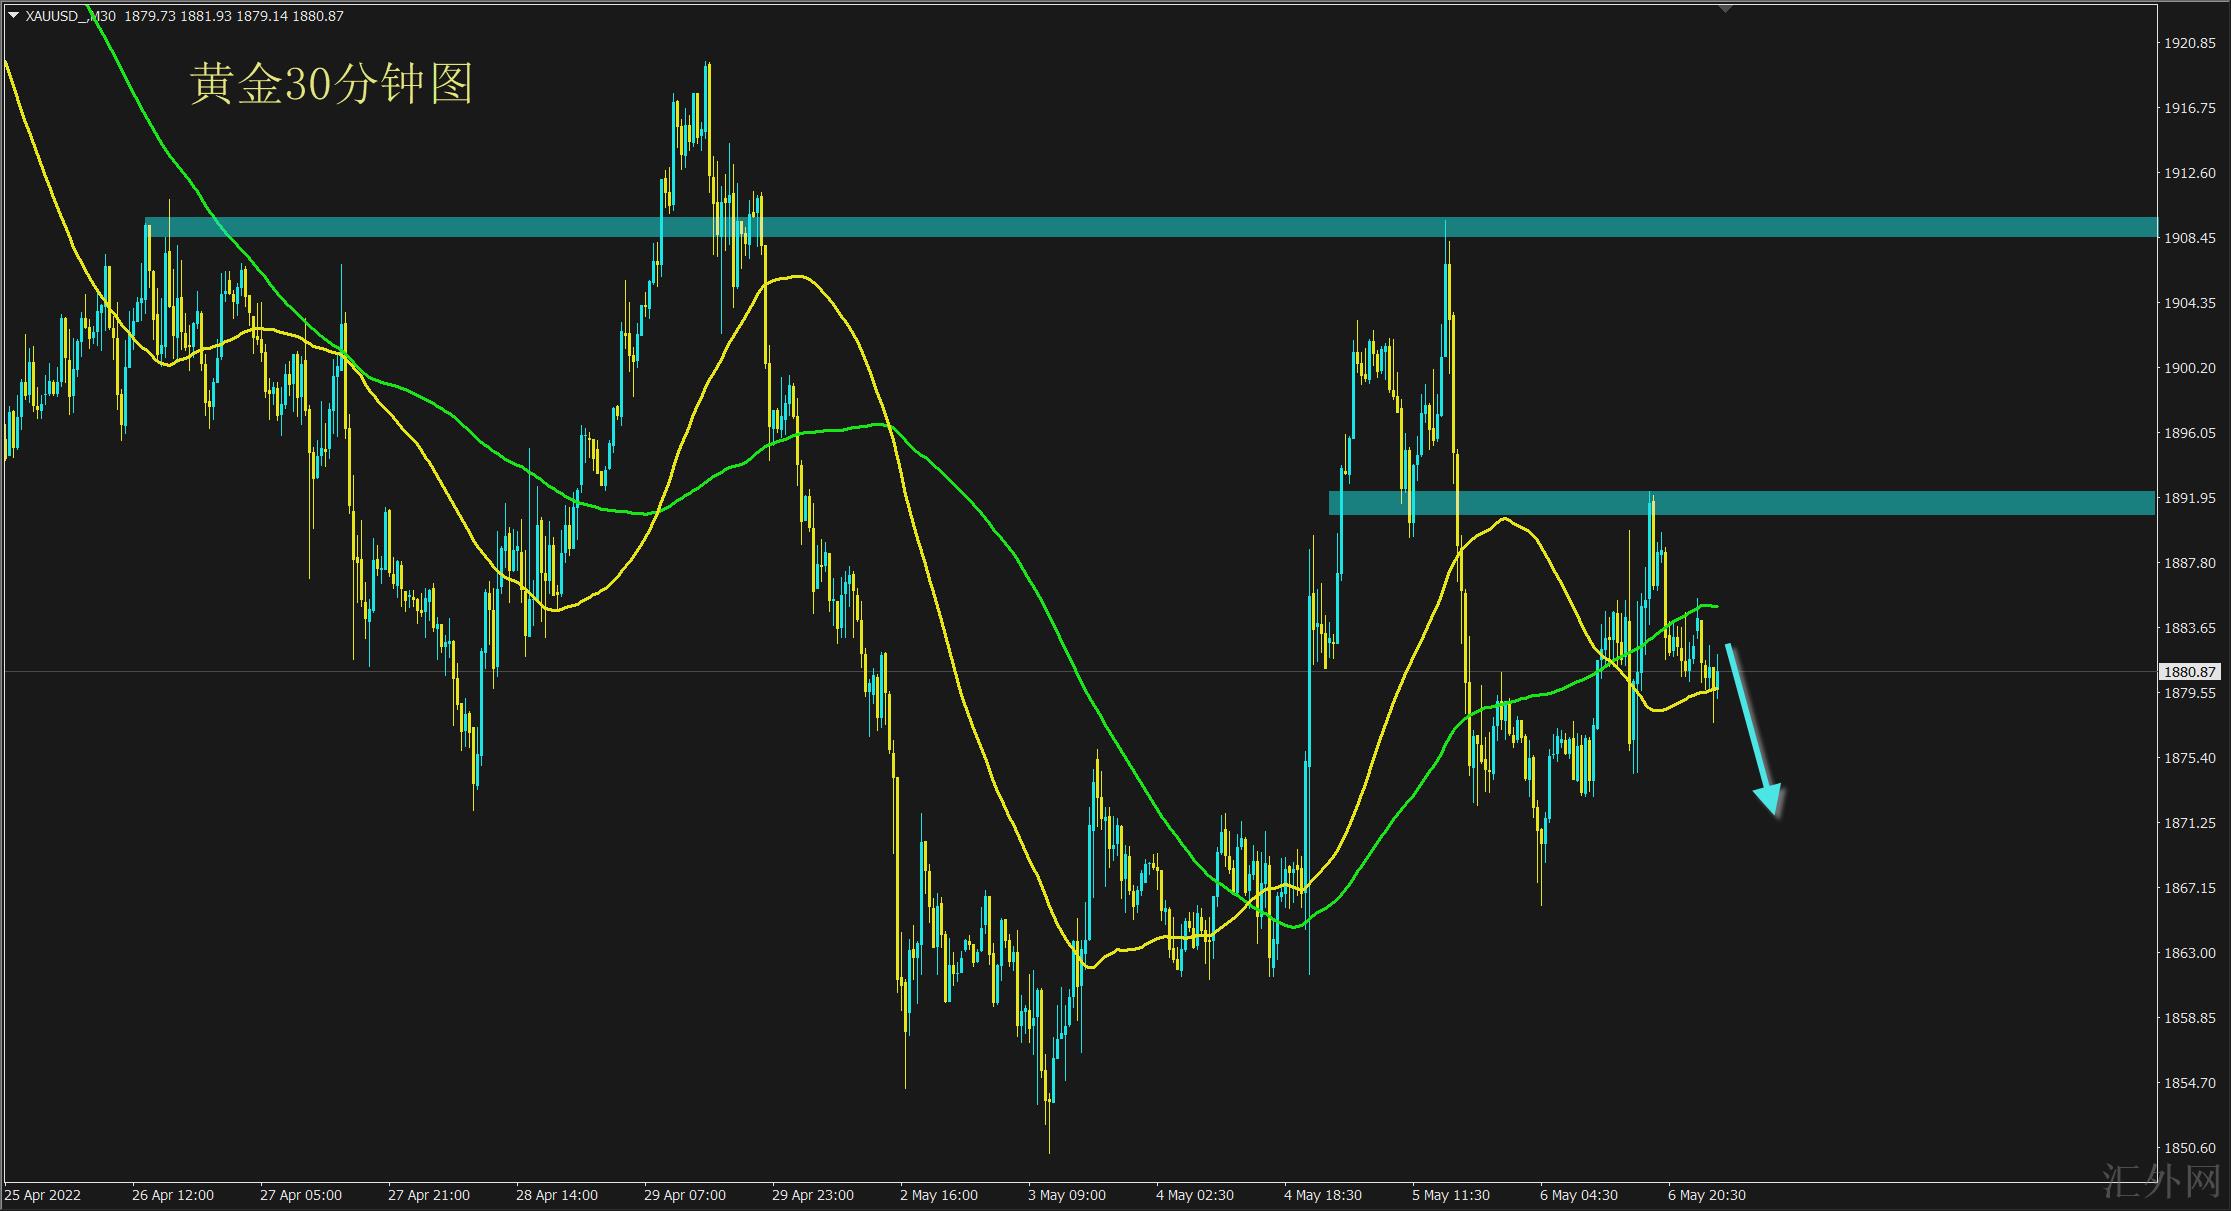Click the 黄金30分钟图 text label

tap(331, 85)
